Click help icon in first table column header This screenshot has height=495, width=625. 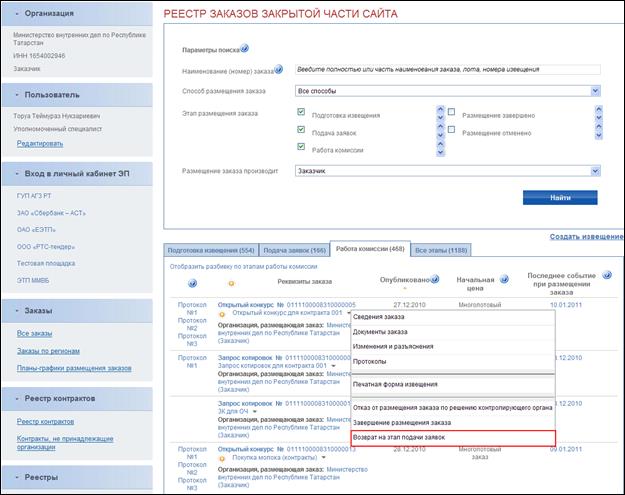192,283
